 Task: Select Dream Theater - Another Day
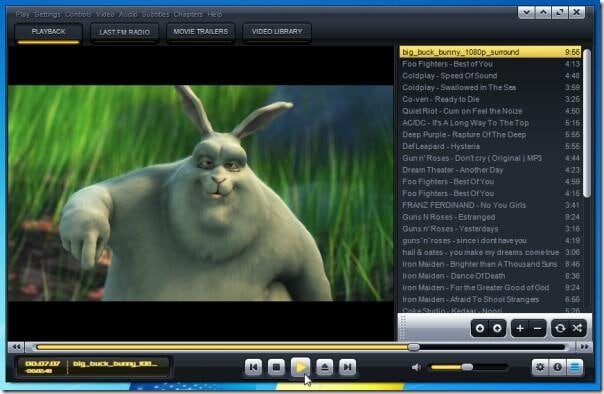(490, 170)
